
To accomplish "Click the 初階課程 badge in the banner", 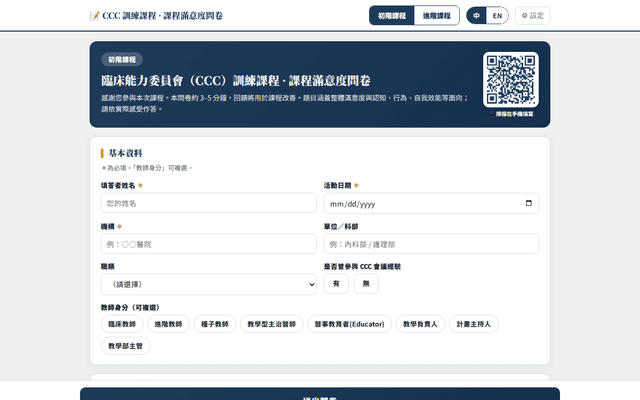I will (122, 60).
